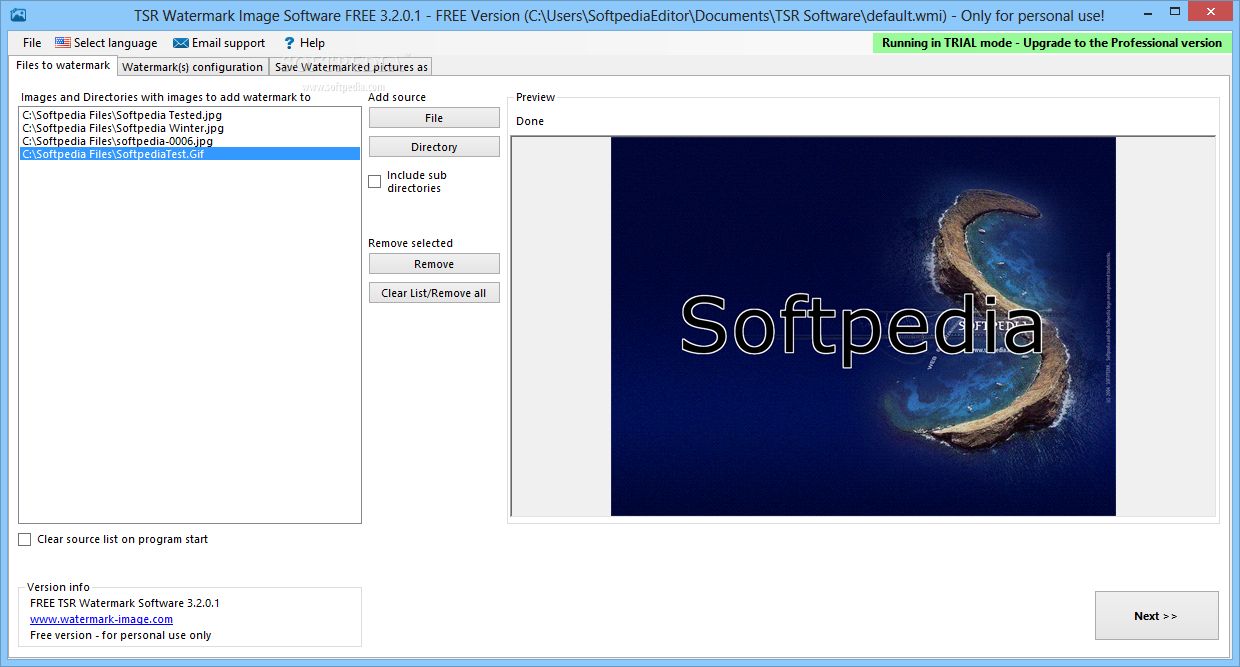This screenshot has width=1240, height=667.
Task: Add source Directory button
Action: pos(434,147)
